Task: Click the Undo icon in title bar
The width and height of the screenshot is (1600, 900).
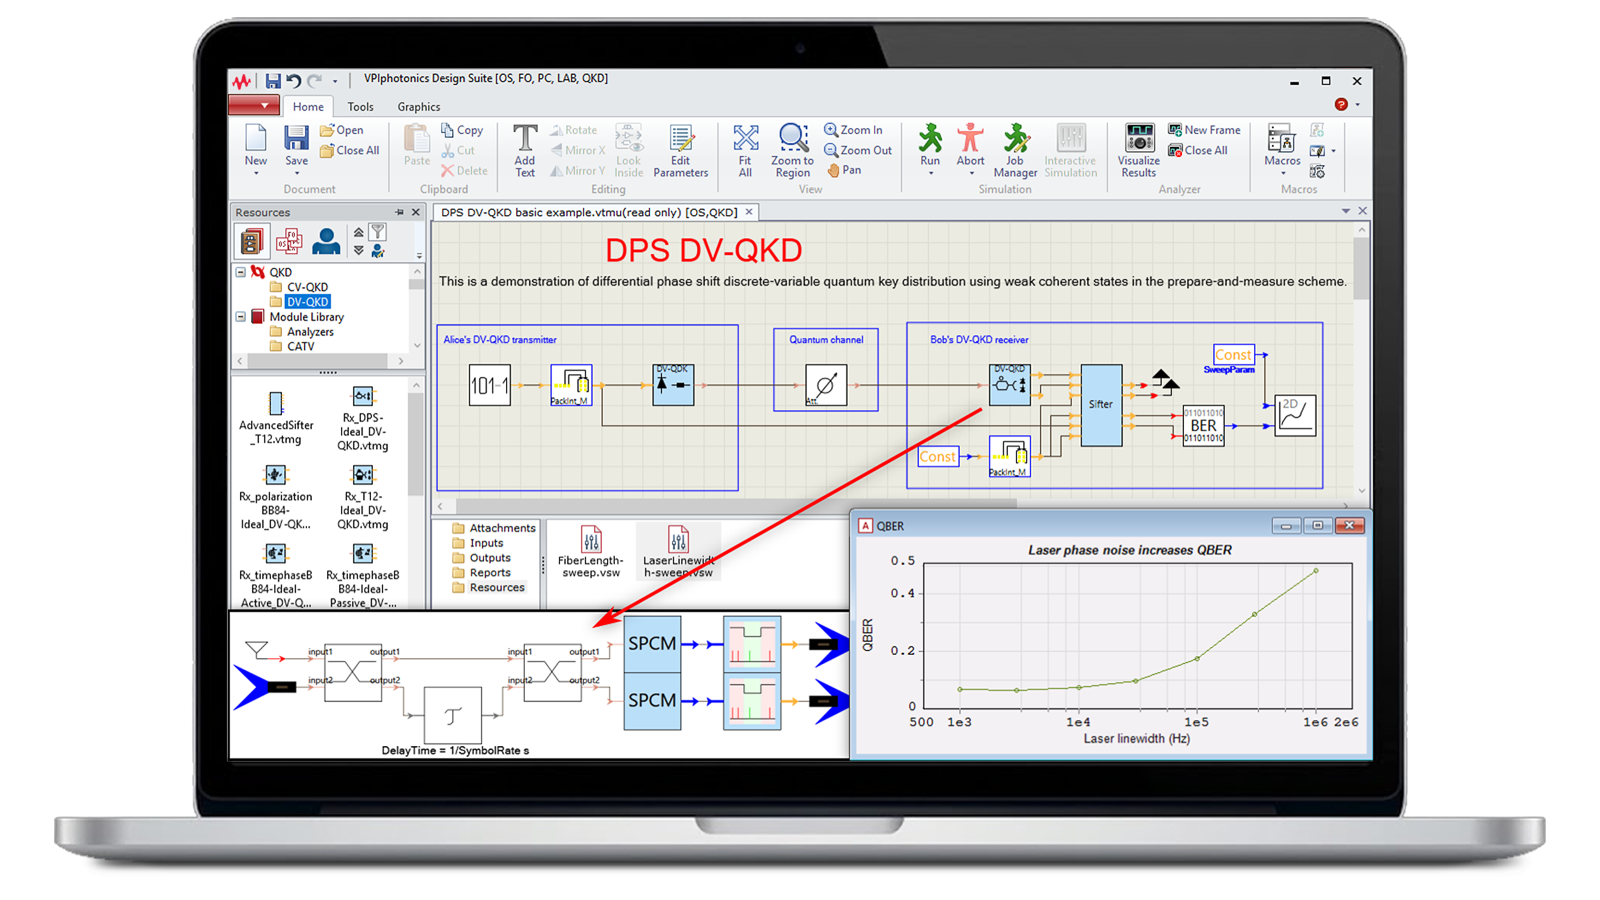Action: (x=293, y=81)
